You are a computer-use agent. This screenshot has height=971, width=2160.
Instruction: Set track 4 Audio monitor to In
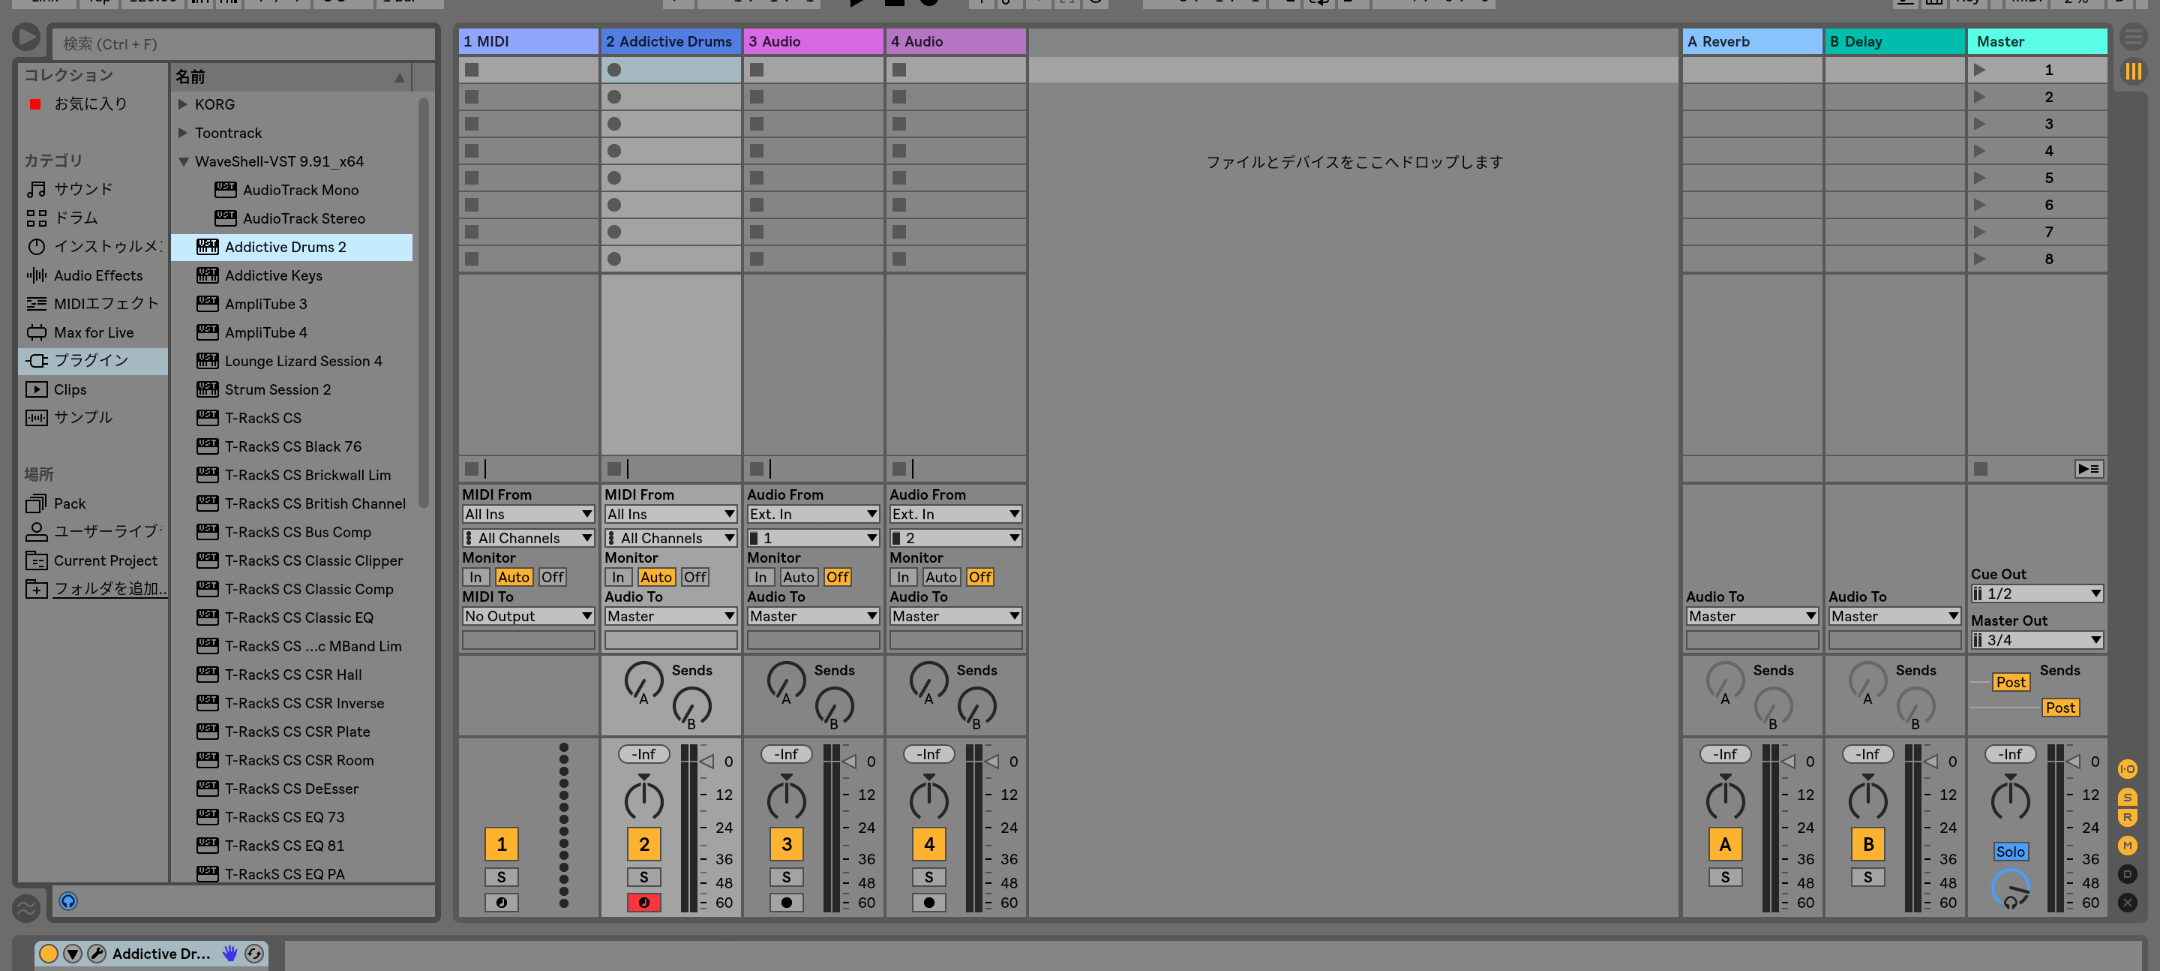903,577
